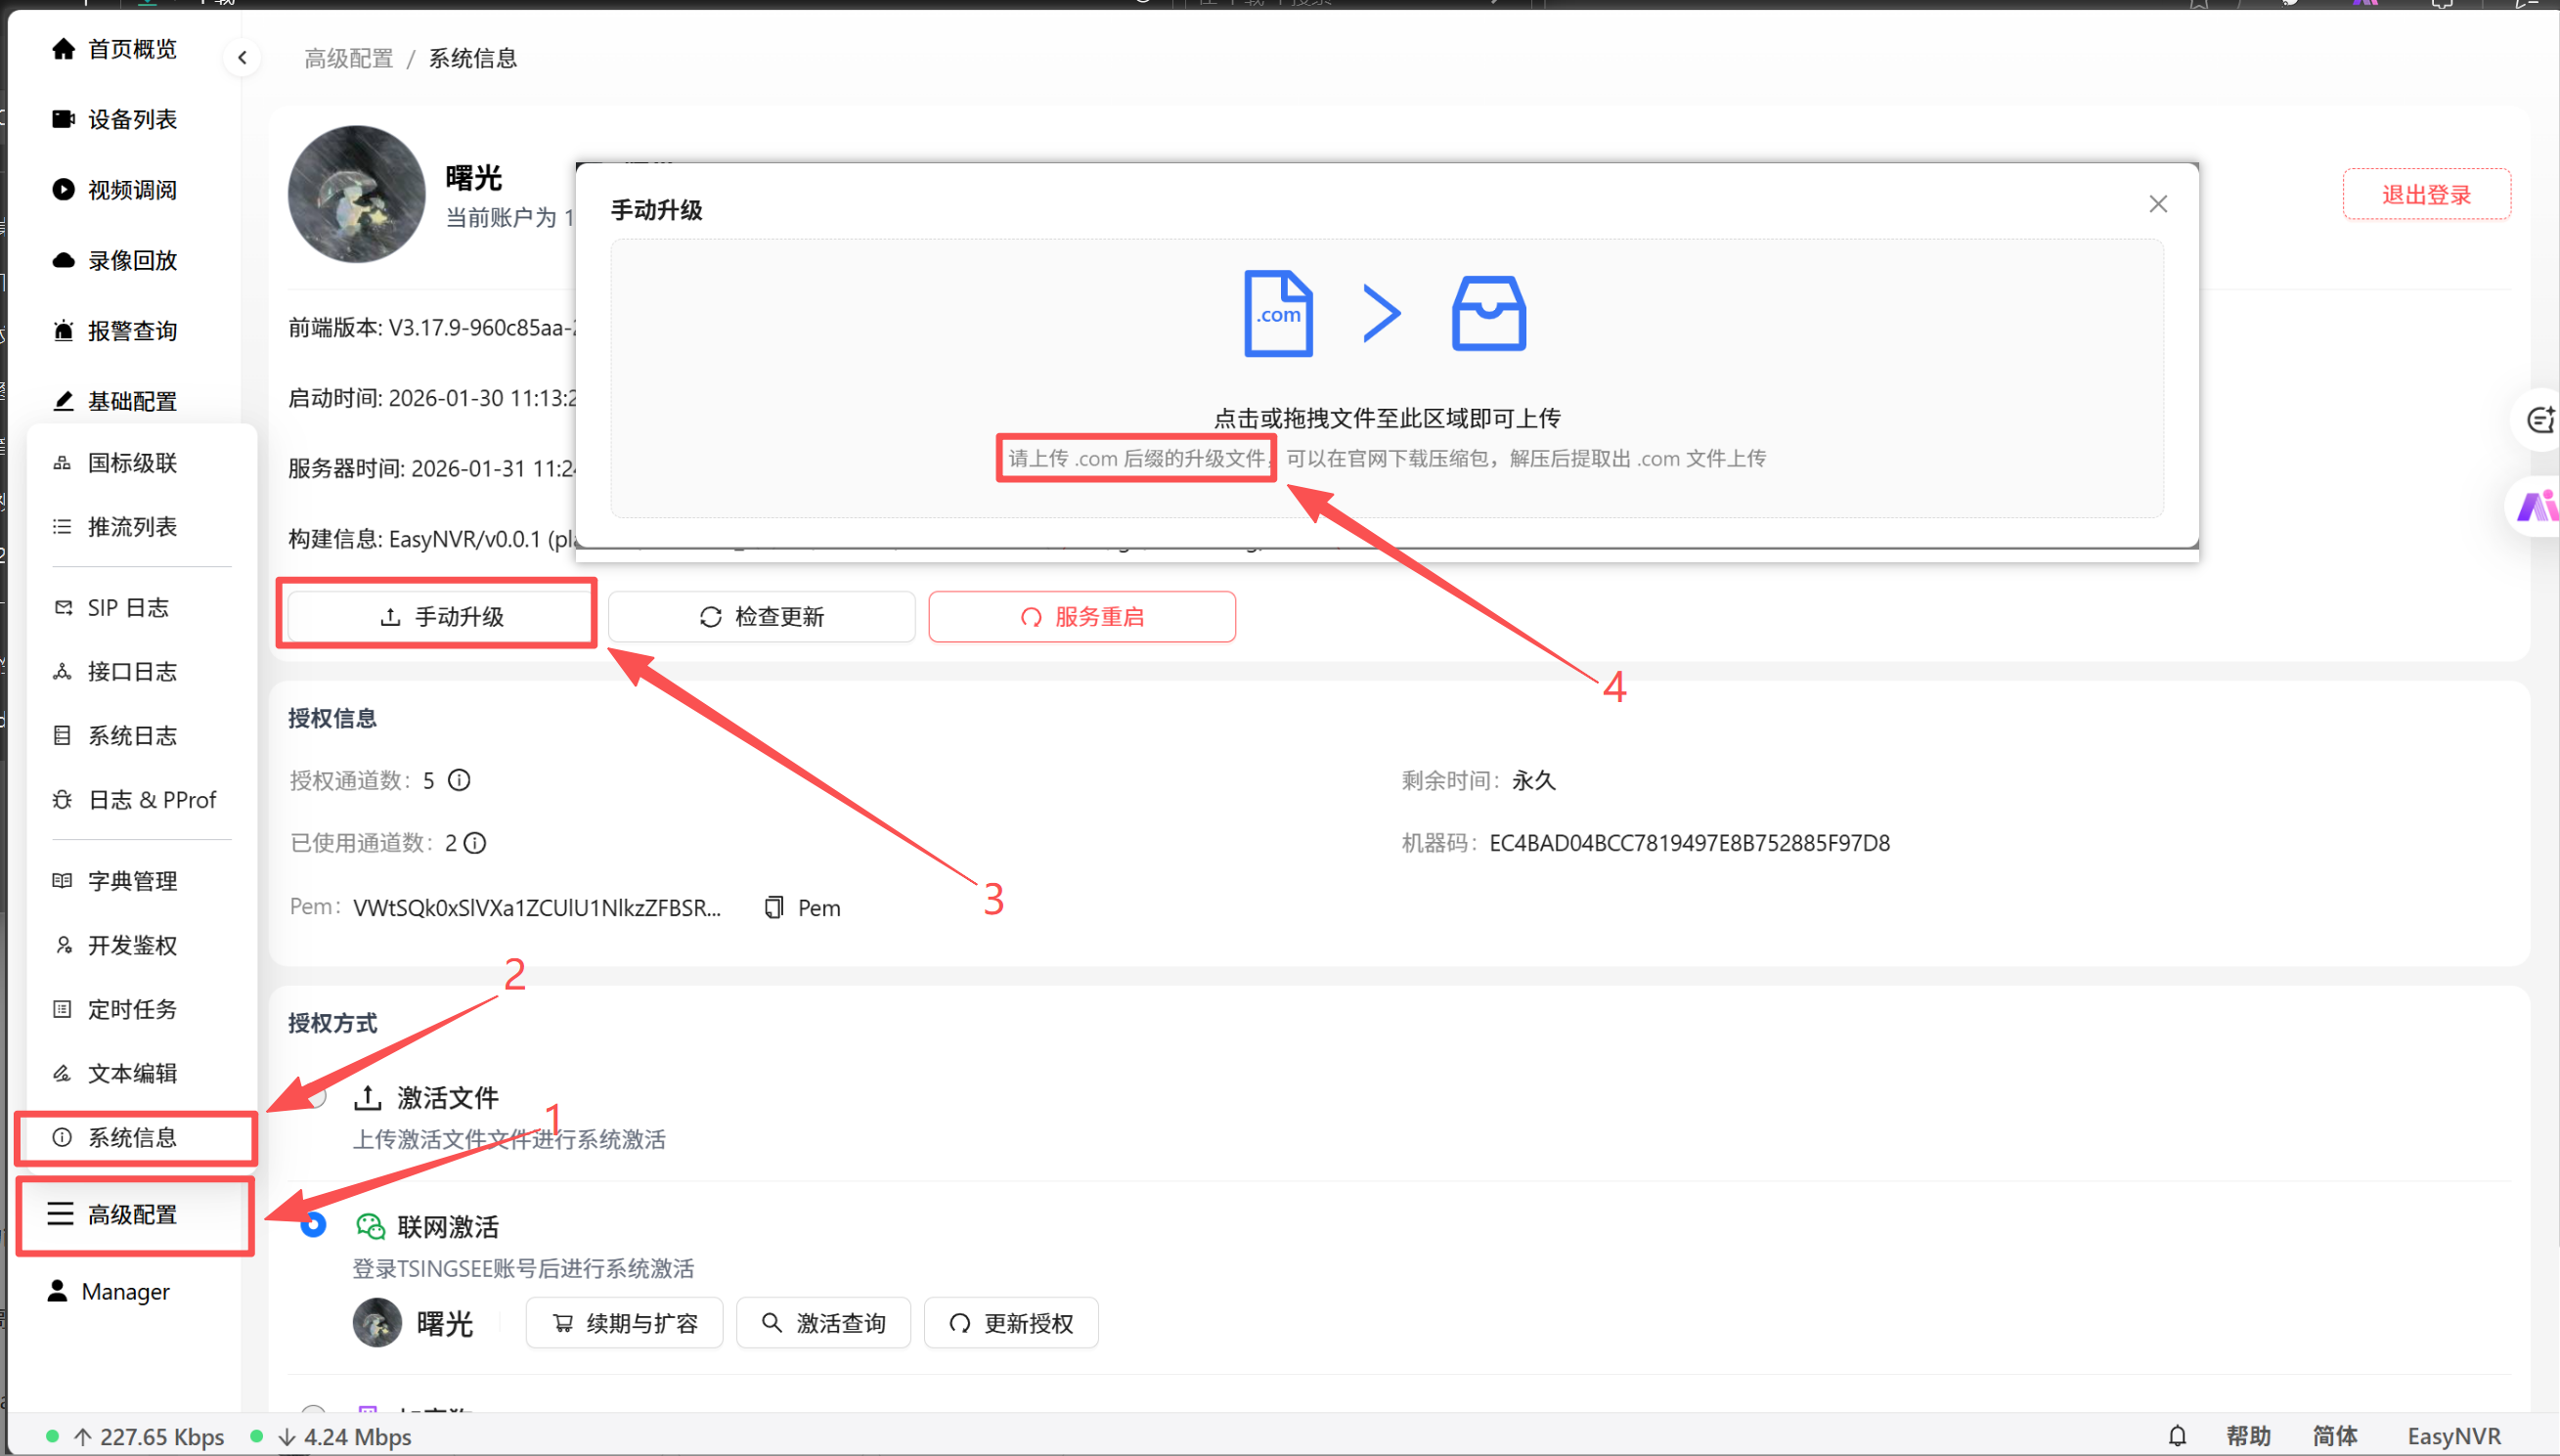Click the info icon beside 已使用通道数
2560x1456 pixels.
pos(476,843)
